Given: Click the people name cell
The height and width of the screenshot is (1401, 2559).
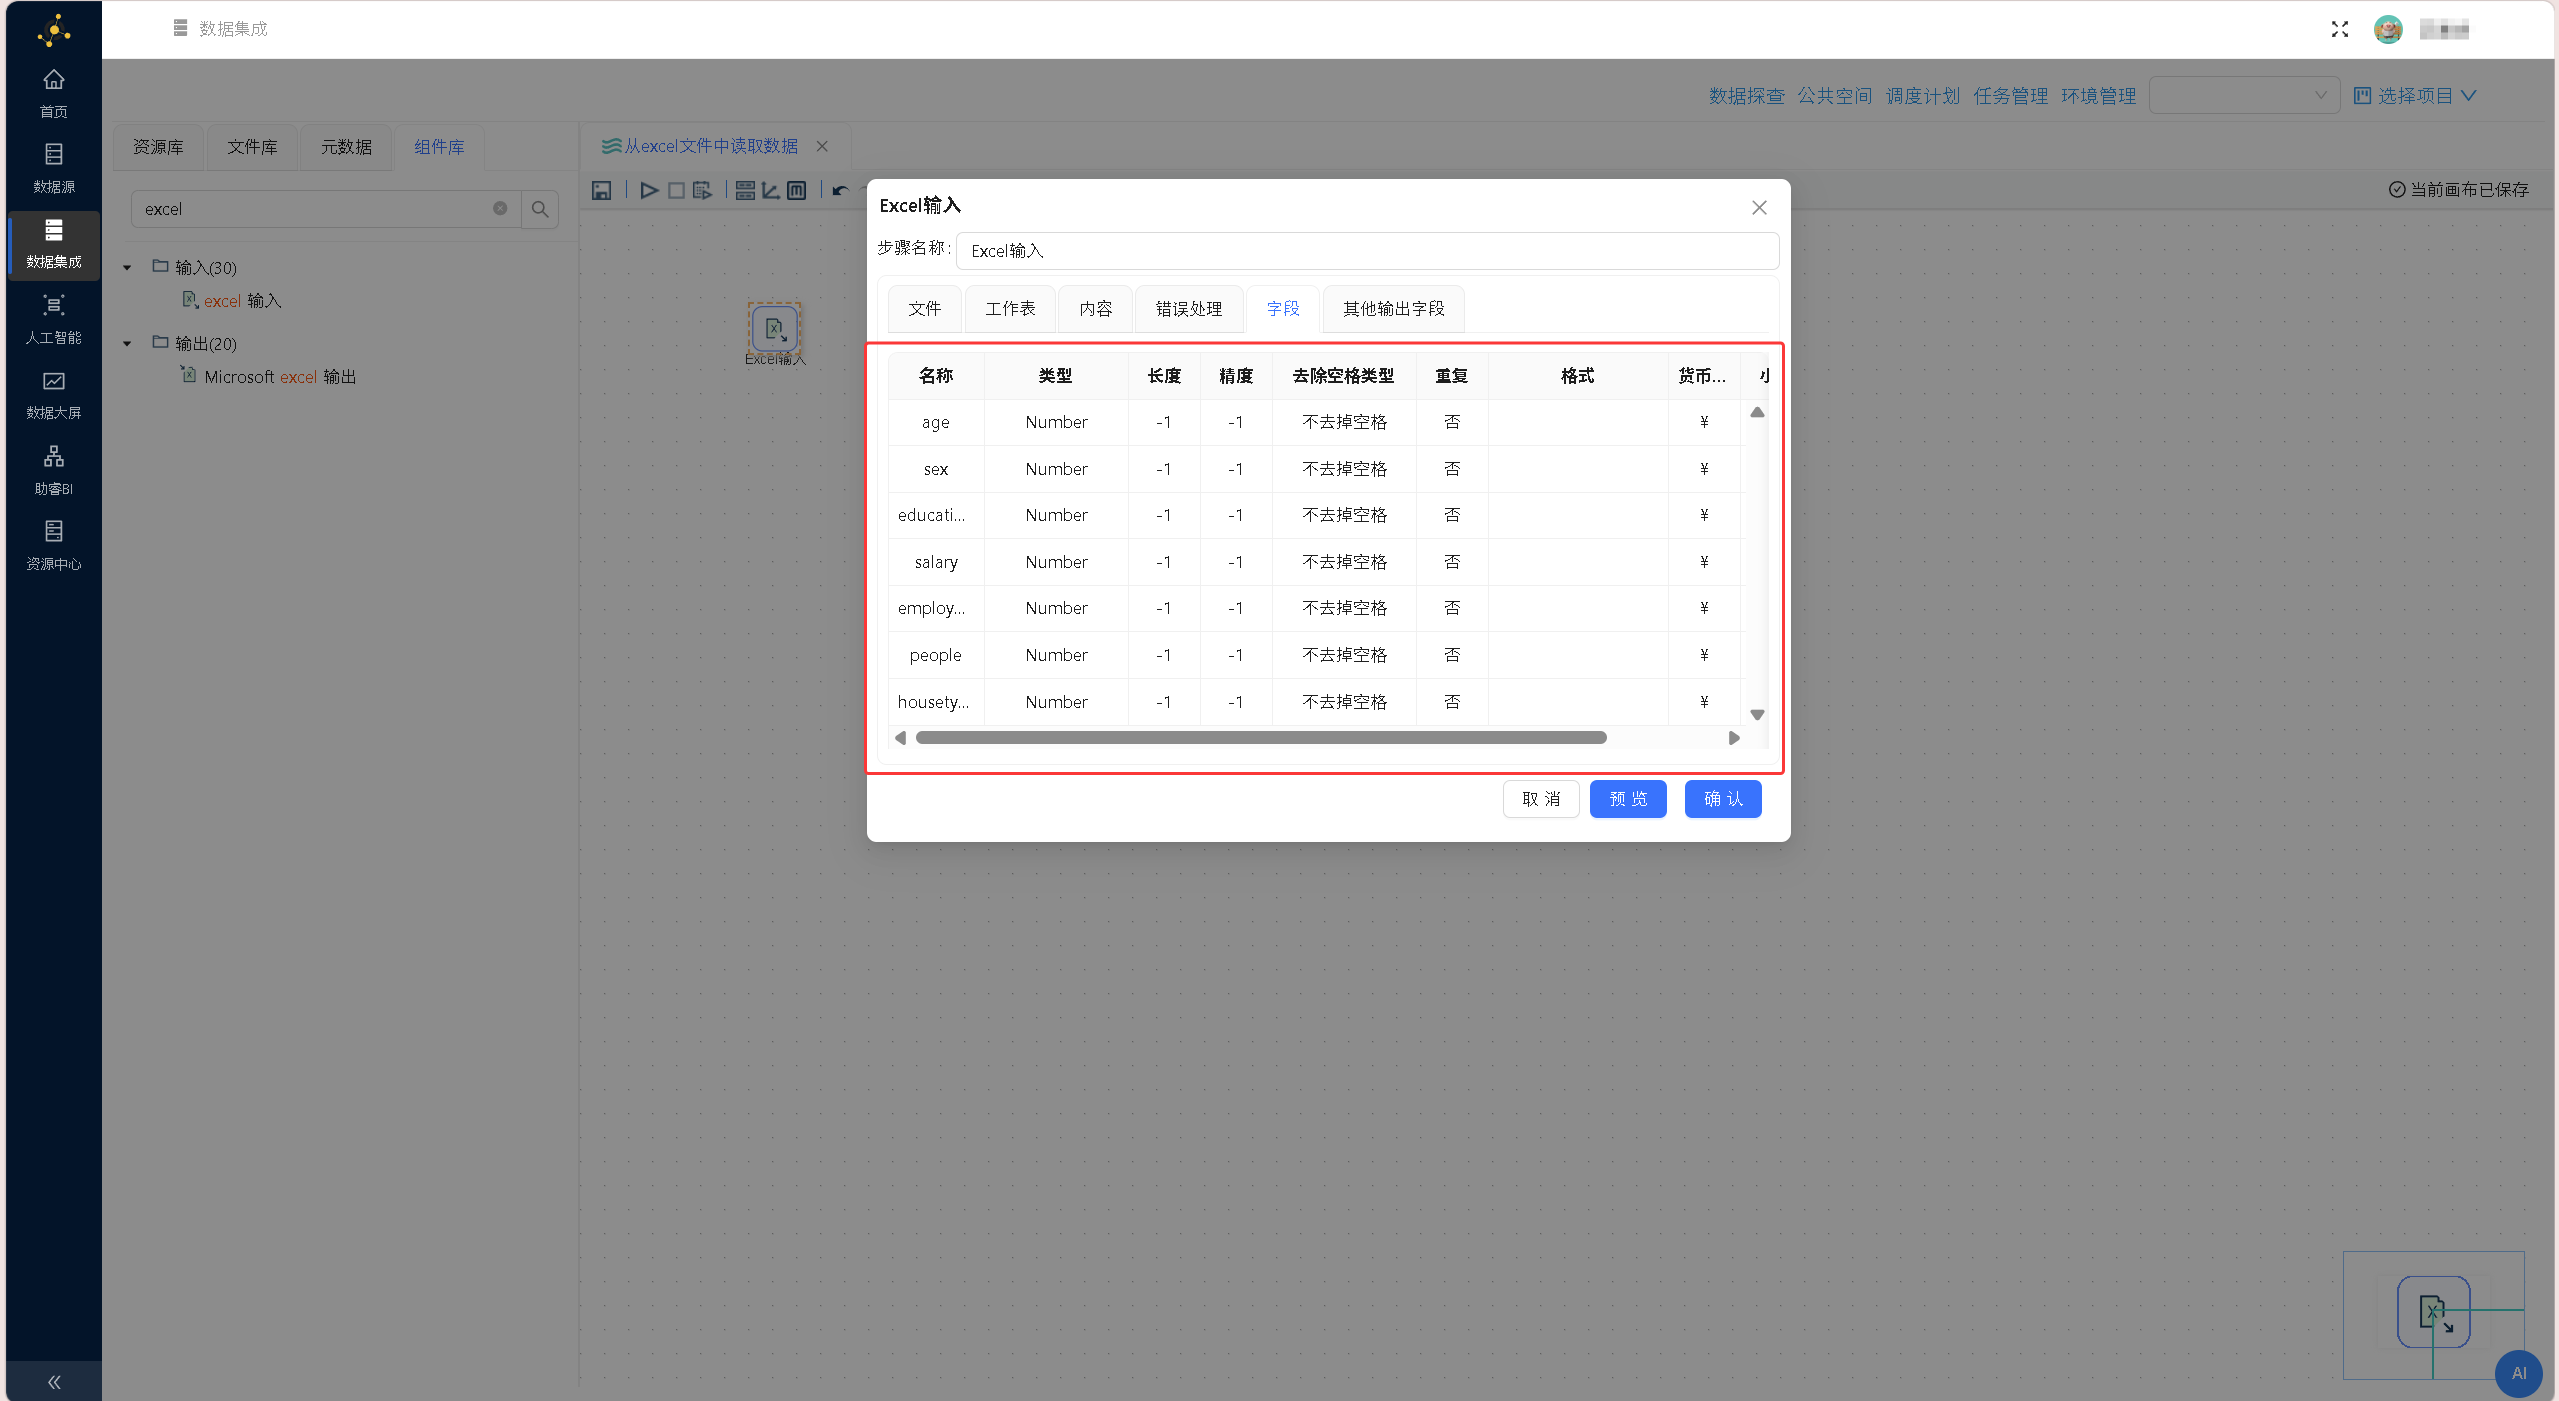Looking at the screenshot, I should (x=935, y=655).
